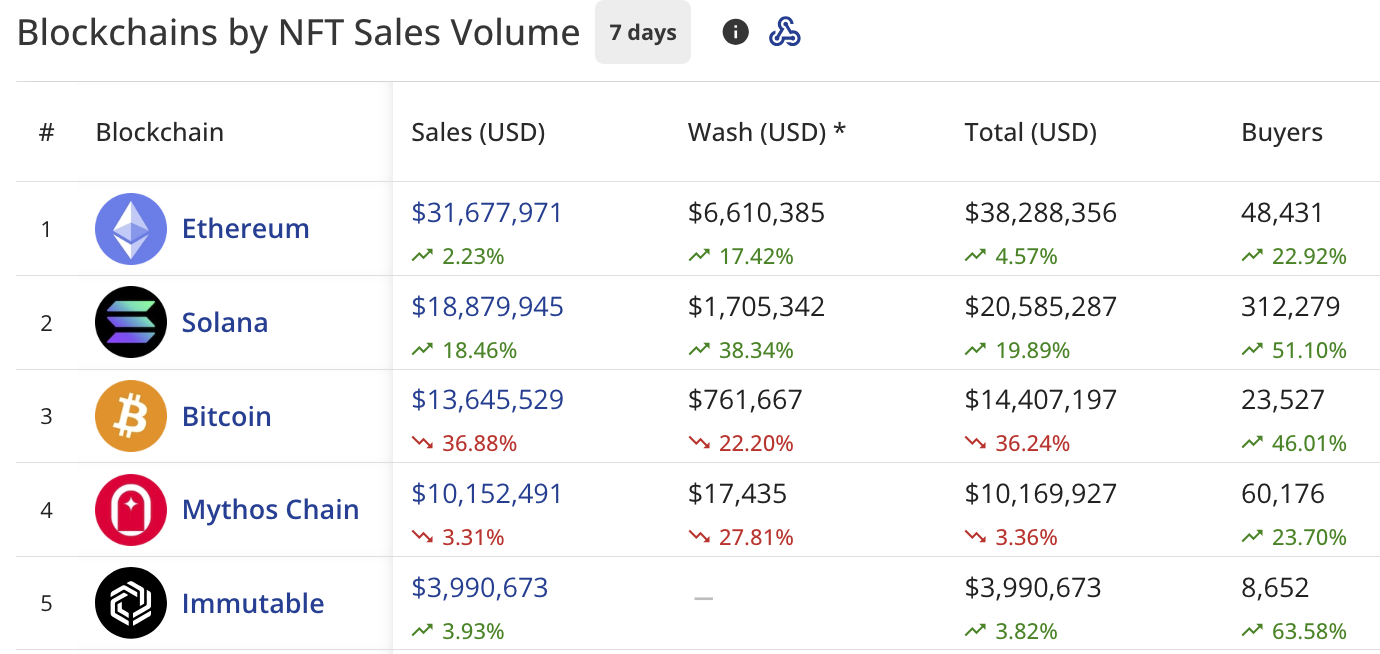Open Solana sales value $18,879,945
This screenshot has width=1380, height=654.
(488, 307)
